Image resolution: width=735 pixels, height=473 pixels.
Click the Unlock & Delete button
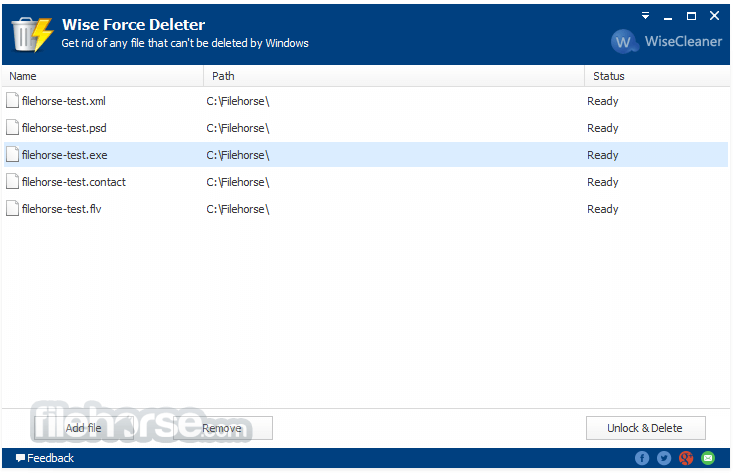[x=645, y=428]
